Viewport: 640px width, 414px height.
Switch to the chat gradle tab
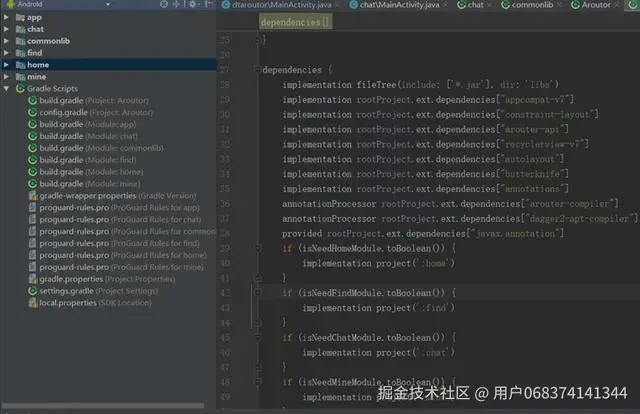pos(476,5)
